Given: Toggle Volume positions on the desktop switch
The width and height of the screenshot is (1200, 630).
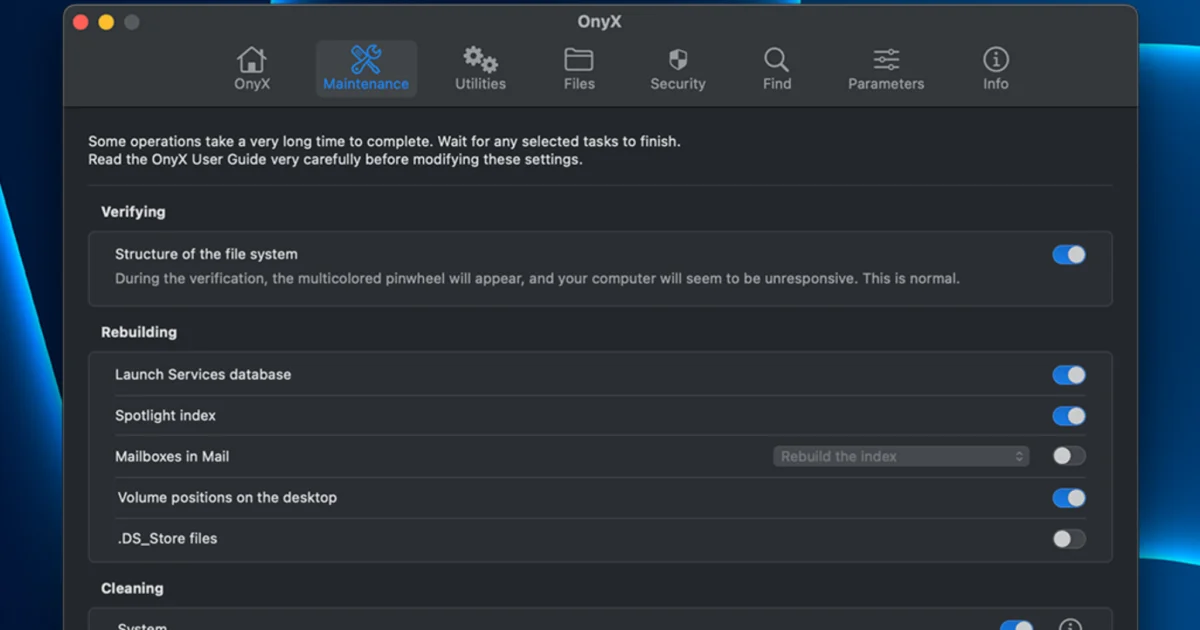Looking at the screenshot, I should pos(1069,498).
